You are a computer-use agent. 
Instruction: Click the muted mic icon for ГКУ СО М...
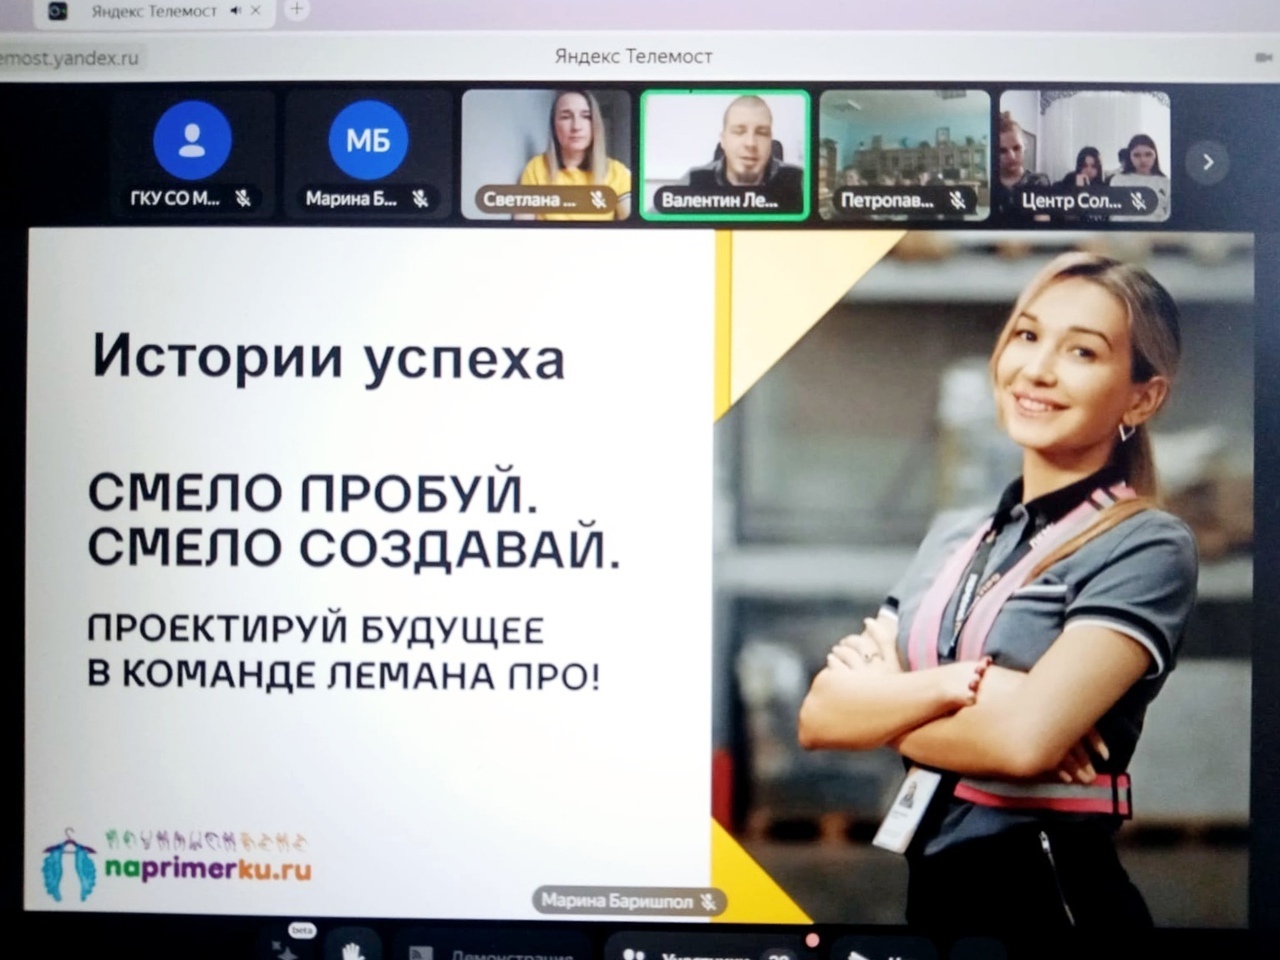pyautogui.click(x=243, y=198)
